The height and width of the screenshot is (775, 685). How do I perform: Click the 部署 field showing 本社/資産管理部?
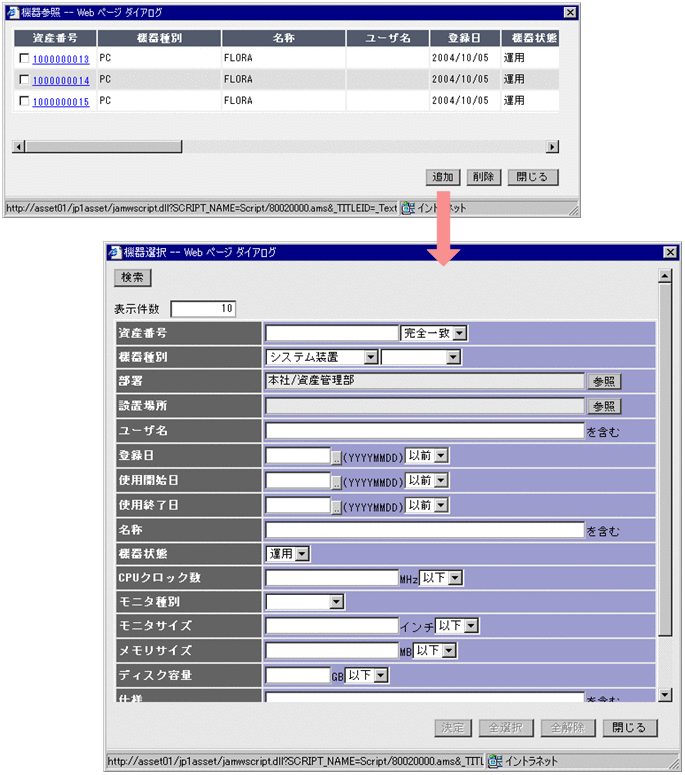(x=425, y=381)
